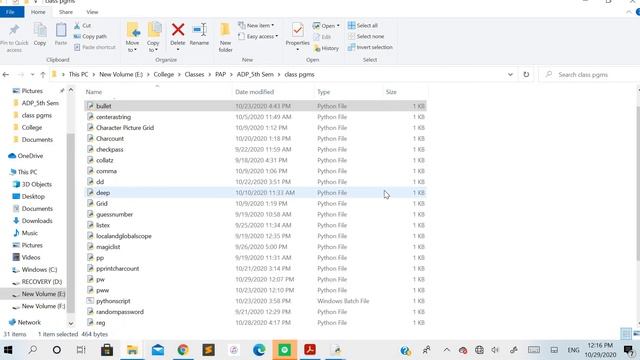This screenshot has width=640, height=360.
Task: Sort by Type column header
Action: [324, 92]
